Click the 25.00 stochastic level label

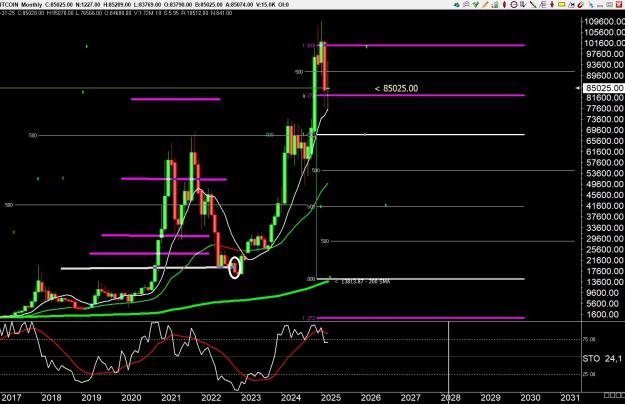[589, 375]
